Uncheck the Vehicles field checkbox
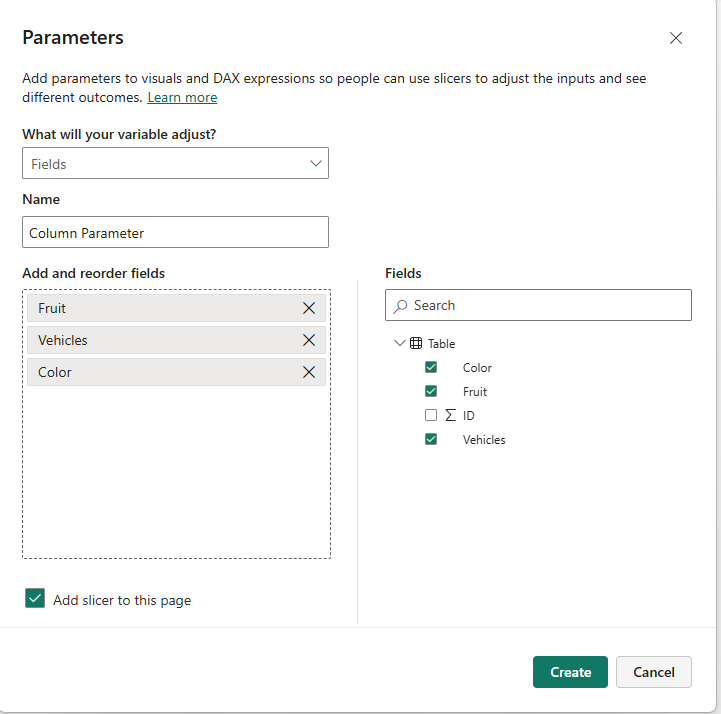 pos(431,439)
